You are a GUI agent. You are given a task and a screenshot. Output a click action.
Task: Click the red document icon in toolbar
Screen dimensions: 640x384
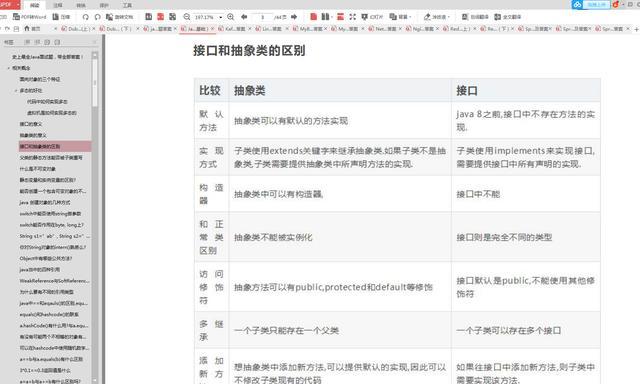pos(313,17)
